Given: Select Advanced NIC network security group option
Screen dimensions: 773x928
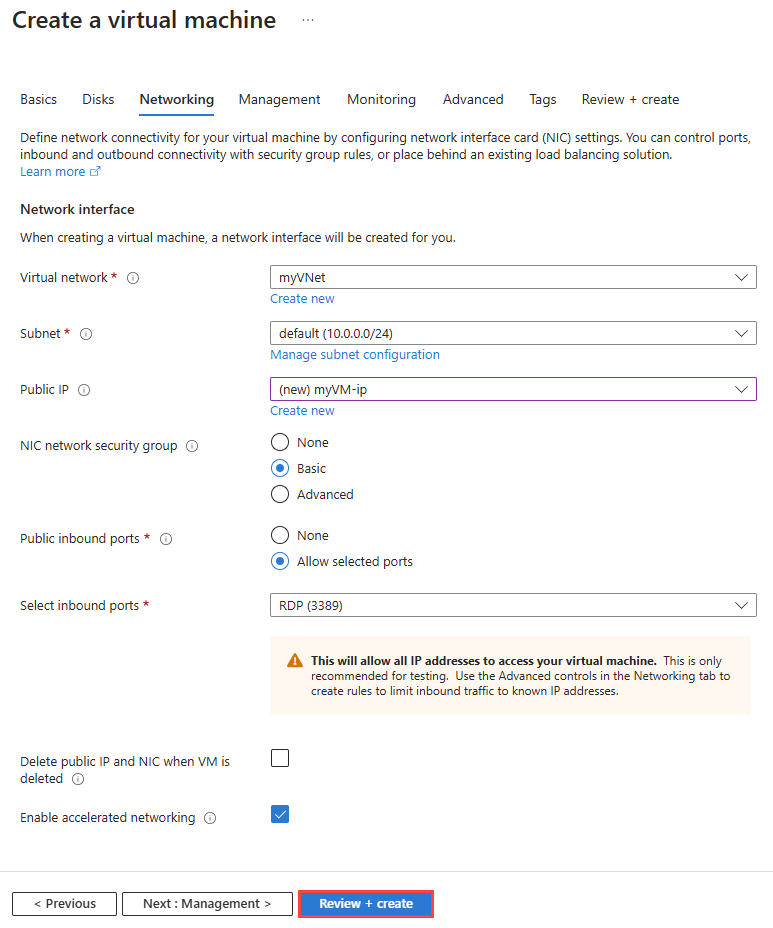Looking at the screenshot, I should 280,494.
